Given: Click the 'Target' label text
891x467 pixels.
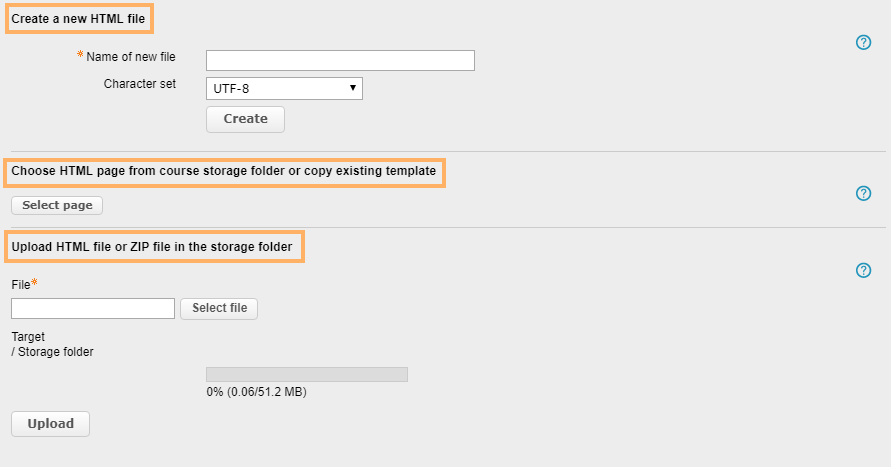Looking at the screenshot, I should [x=28, y=337].
